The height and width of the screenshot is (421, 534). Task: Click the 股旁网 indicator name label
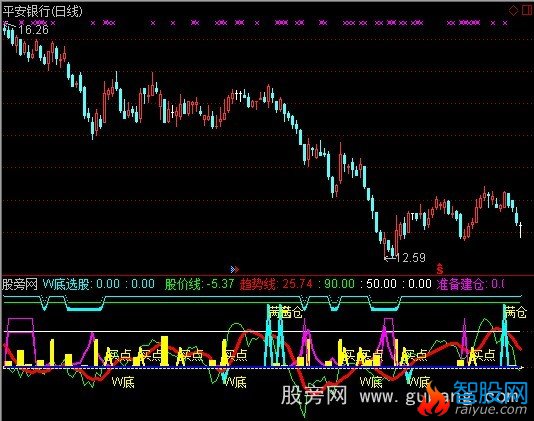pyautogui.click(x=20, y=284)
